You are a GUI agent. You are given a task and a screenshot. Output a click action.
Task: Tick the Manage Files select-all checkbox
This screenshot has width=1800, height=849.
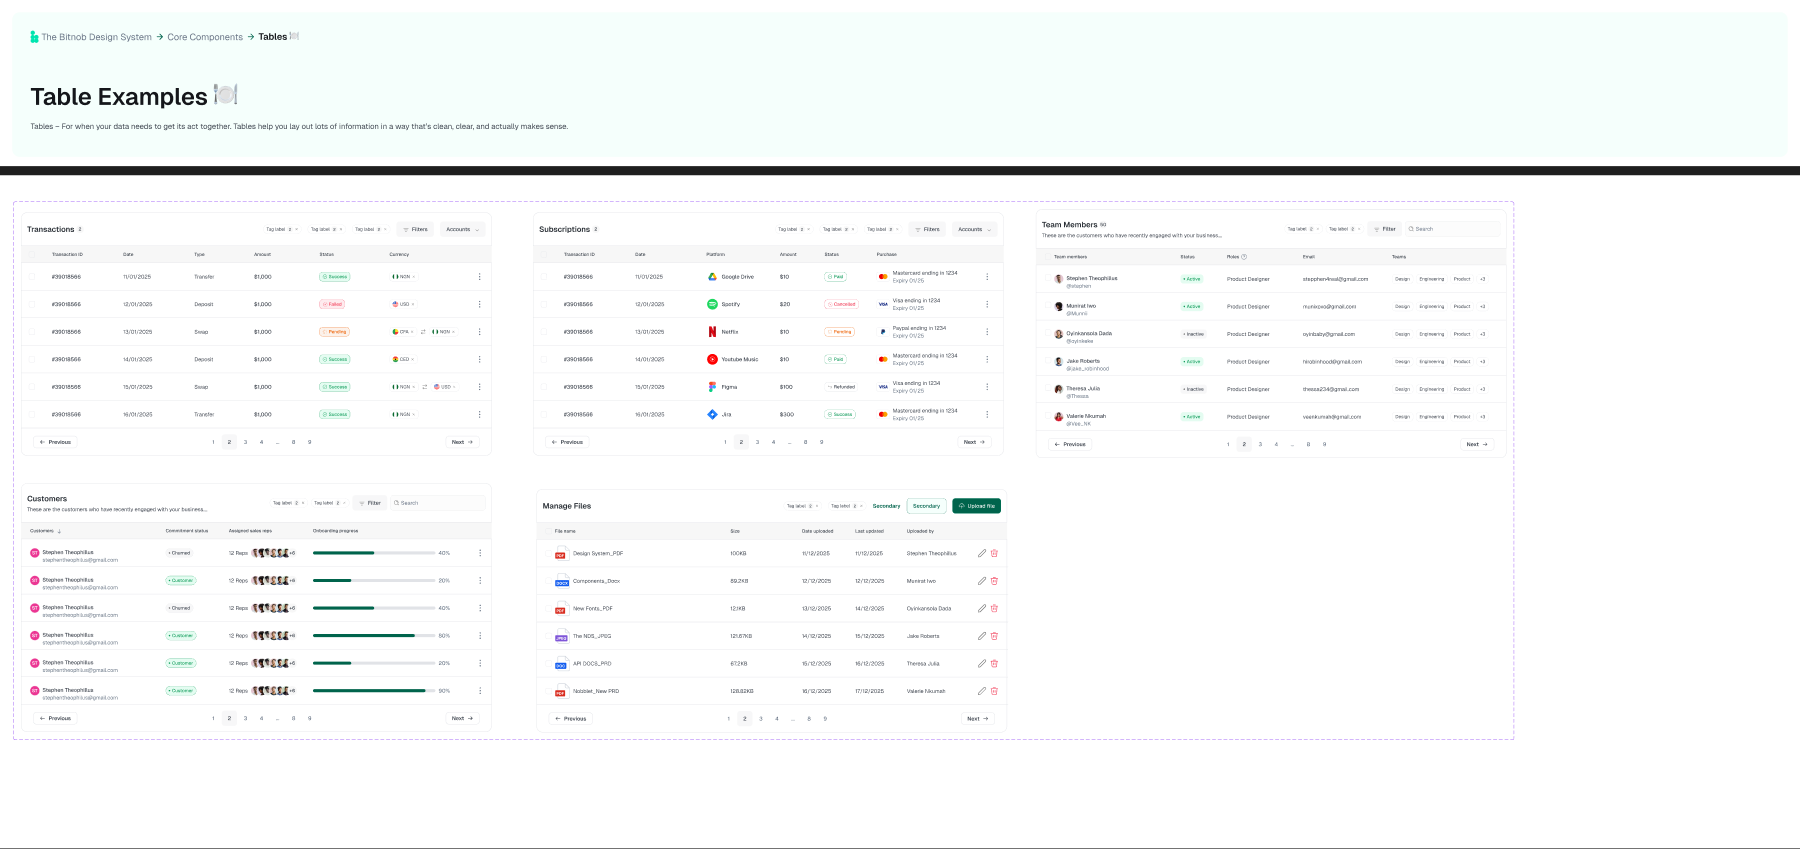[548, 531]
